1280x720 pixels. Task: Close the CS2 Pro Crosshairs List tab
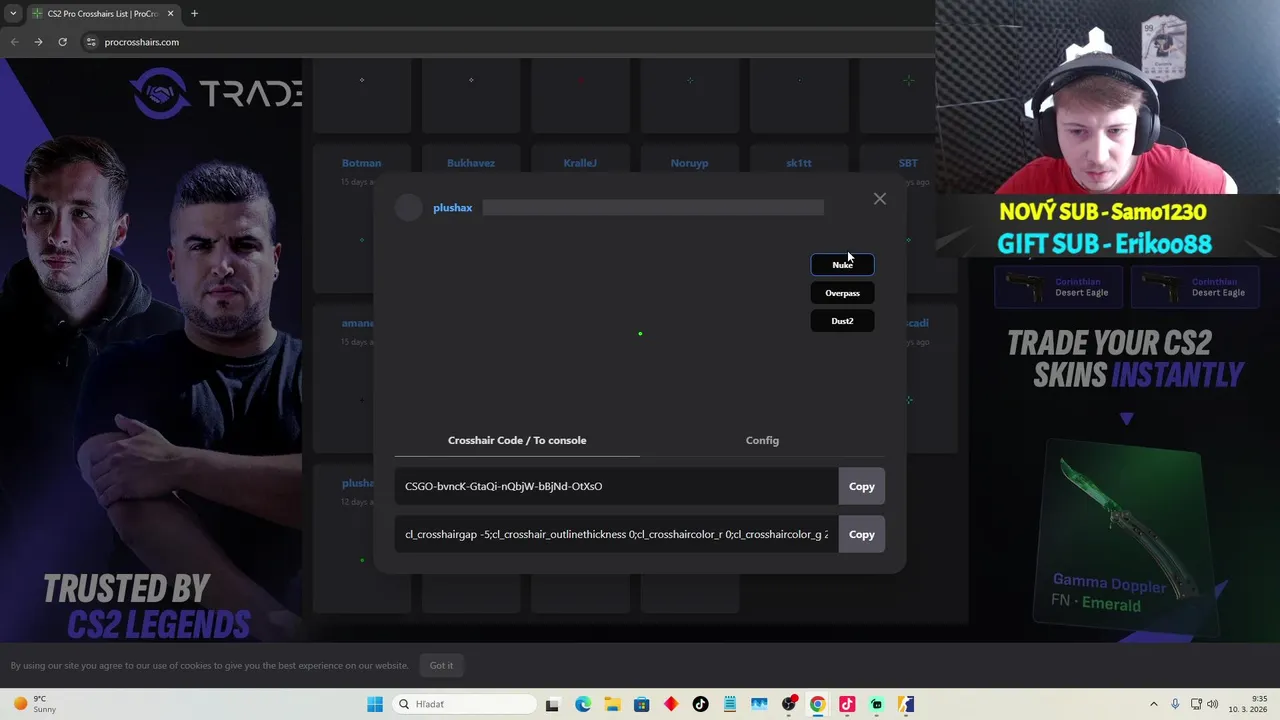pos(170,14)
